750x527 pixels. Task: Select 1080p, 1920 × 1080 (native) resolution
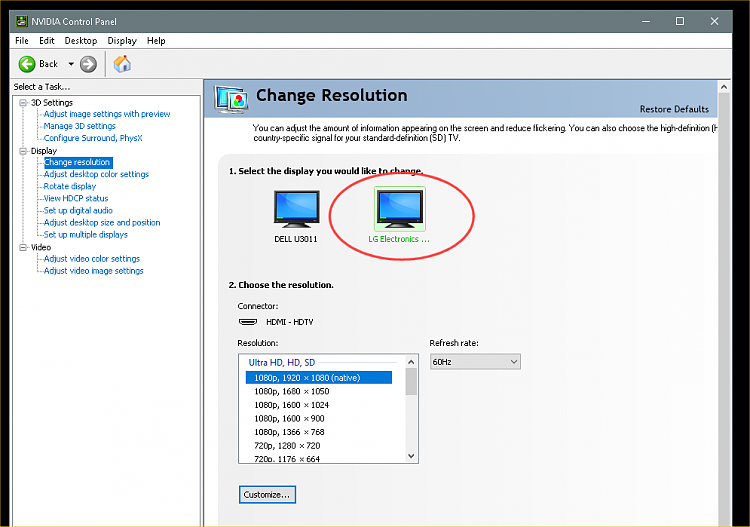319,378
